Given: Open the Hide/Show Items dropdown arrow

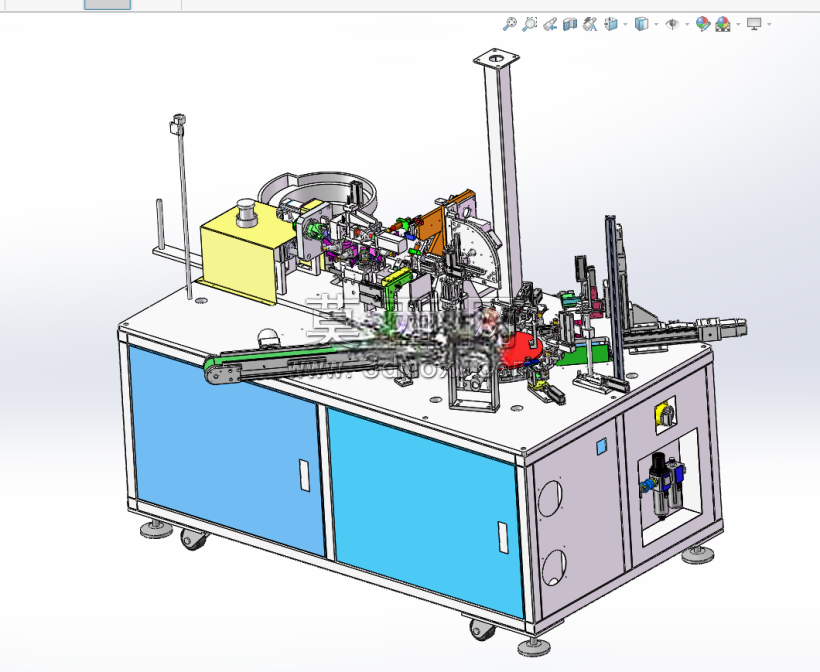Looking at the screenshot, I should (687, 25).
